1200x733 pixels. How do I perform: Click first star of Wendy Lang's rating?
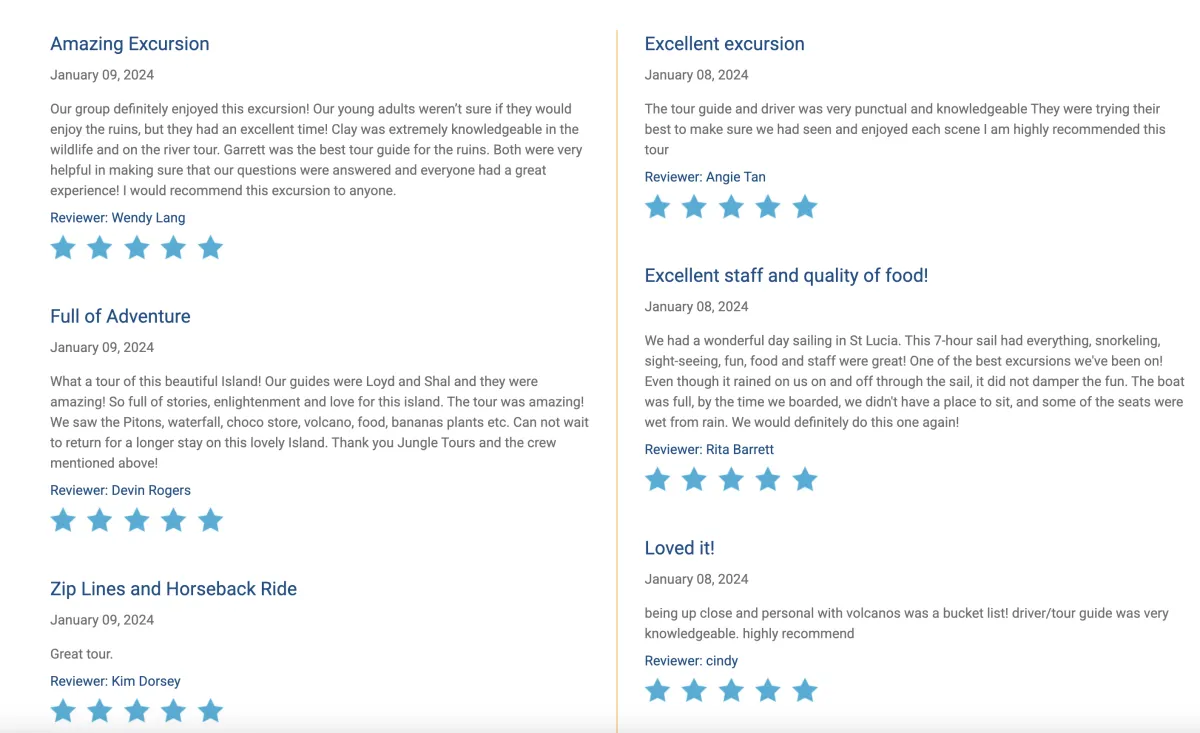pyautogui.click(x=63, y=248)
